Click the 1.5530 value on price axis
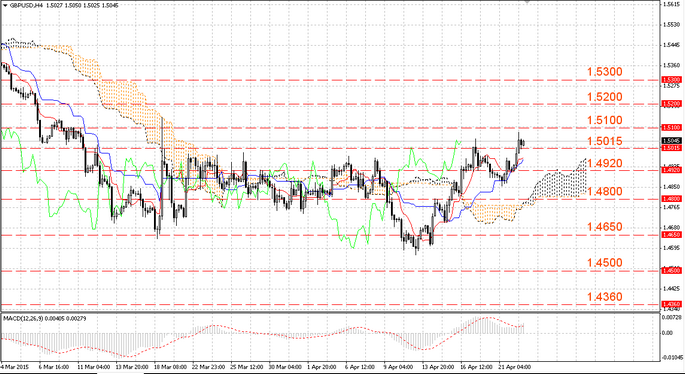Viewport: 685px width, 374px height. [x=671, y=24]
